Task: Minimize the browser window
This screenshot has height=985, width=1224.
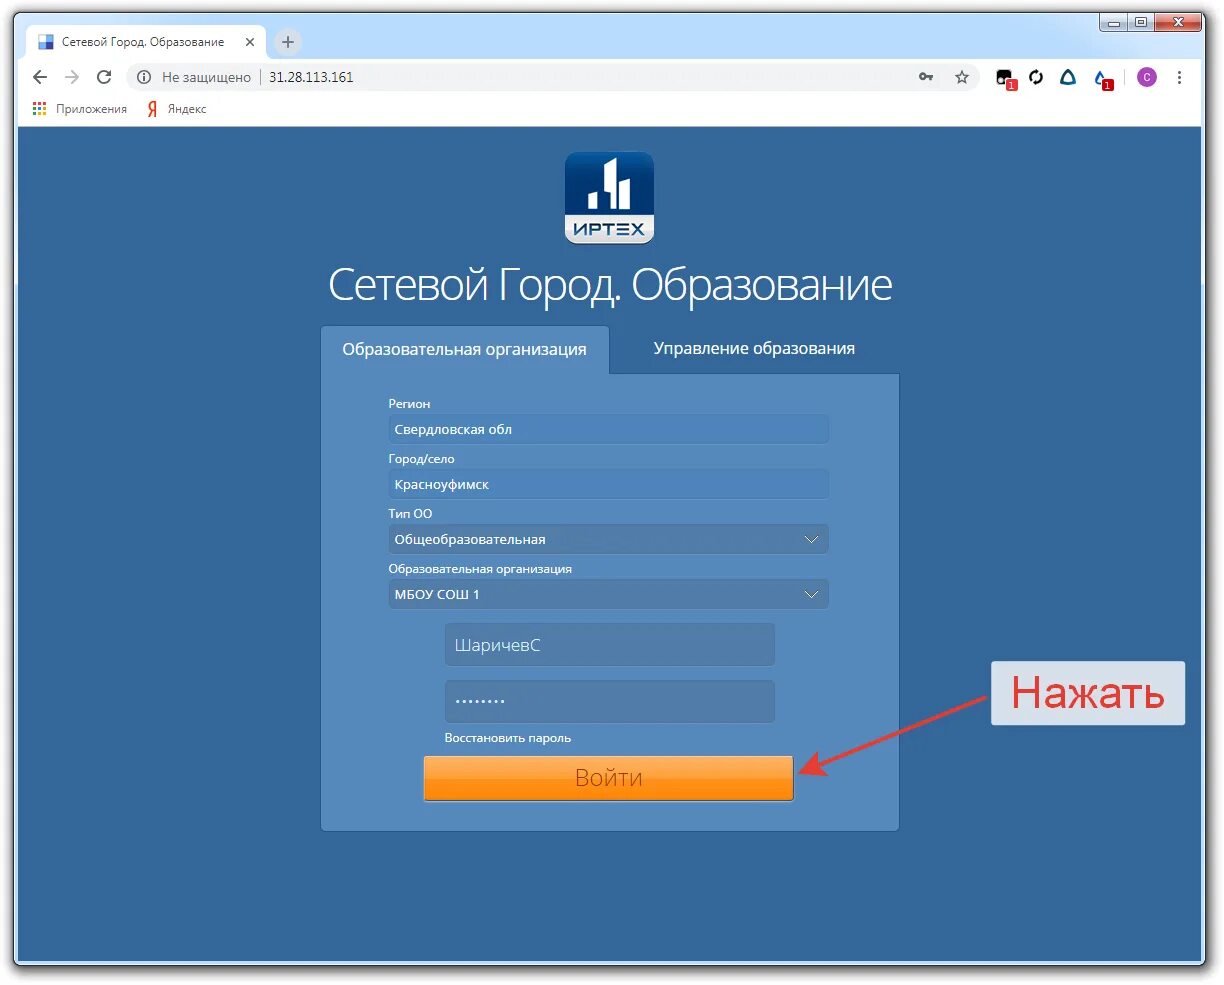Action: [1115, 22]
